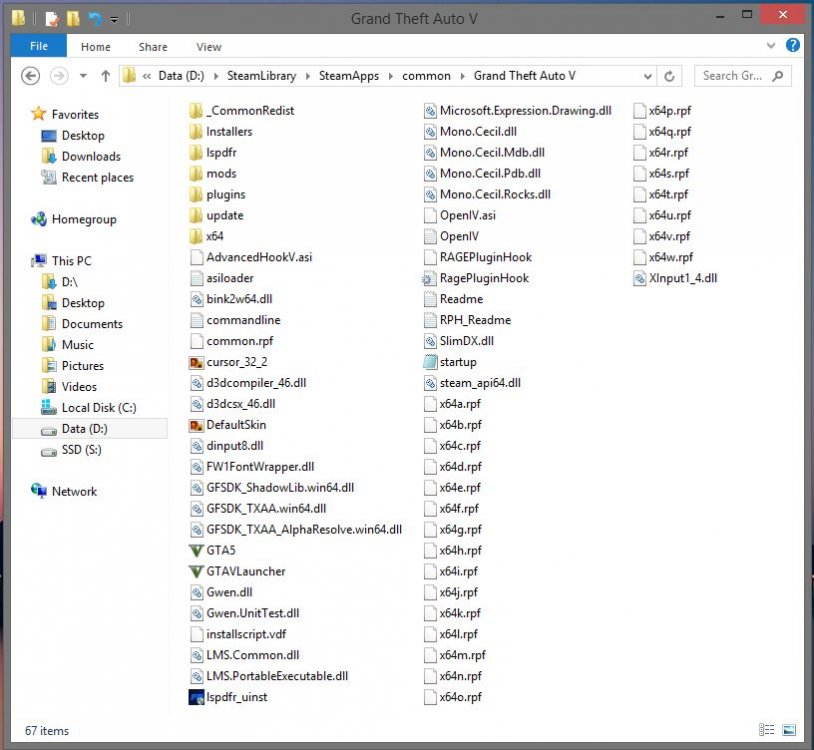Select the lspdfr_uinst uninstaller icon
Image resolution: width=814 pixels, height=750 pixels.
click(196, 697)
